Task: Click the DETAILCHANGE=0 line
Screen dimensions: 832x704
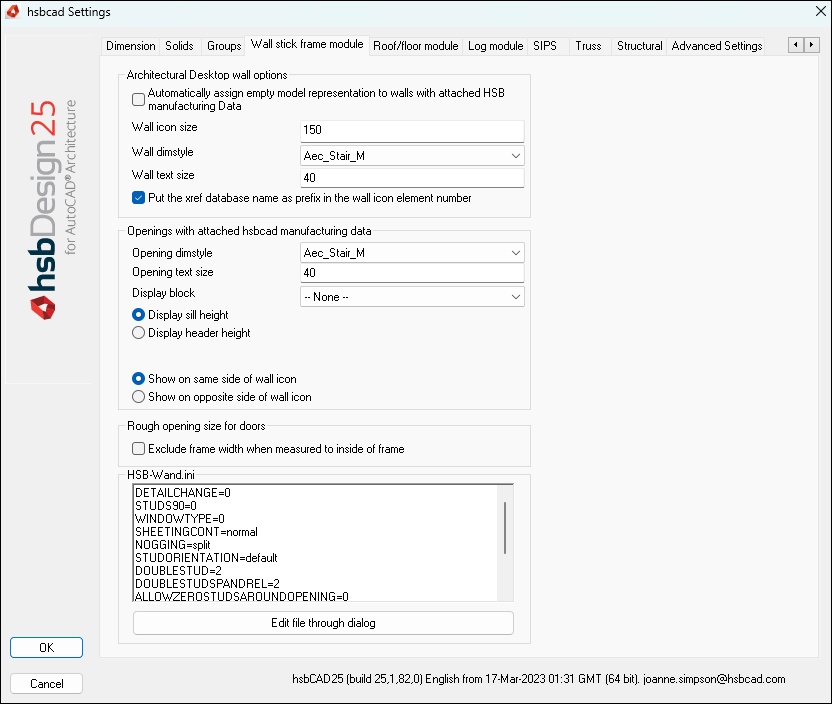Action: [x=183, y=493]
